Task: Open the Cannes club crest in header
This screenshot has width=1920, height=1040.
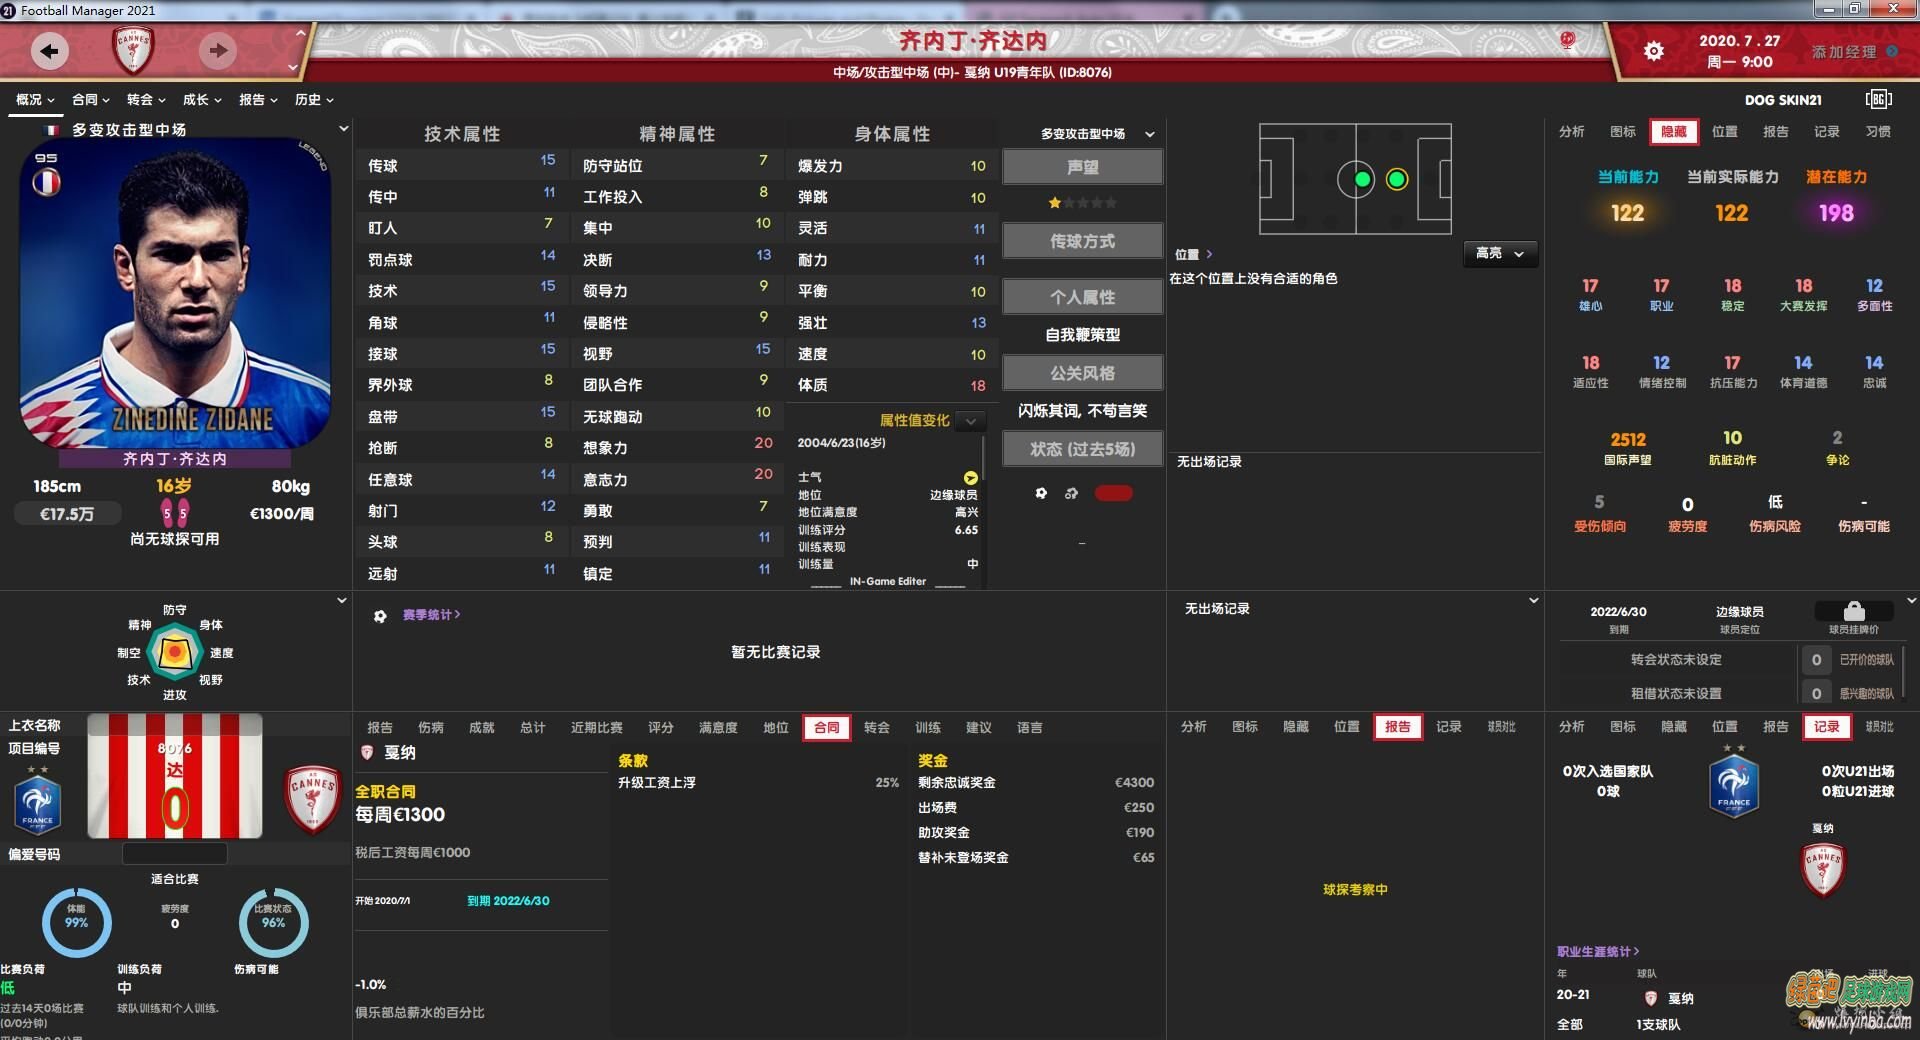Action: pyautogui.click(x=133, y=50)
